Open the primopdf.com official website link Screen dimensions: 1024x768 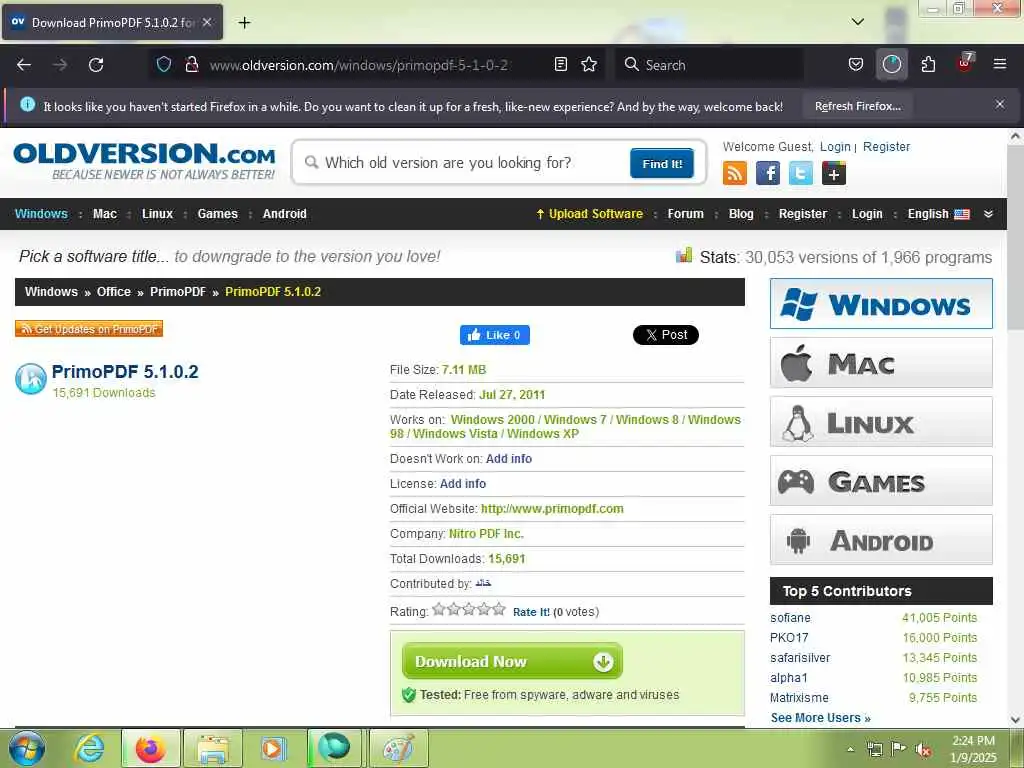click(552, 508)
